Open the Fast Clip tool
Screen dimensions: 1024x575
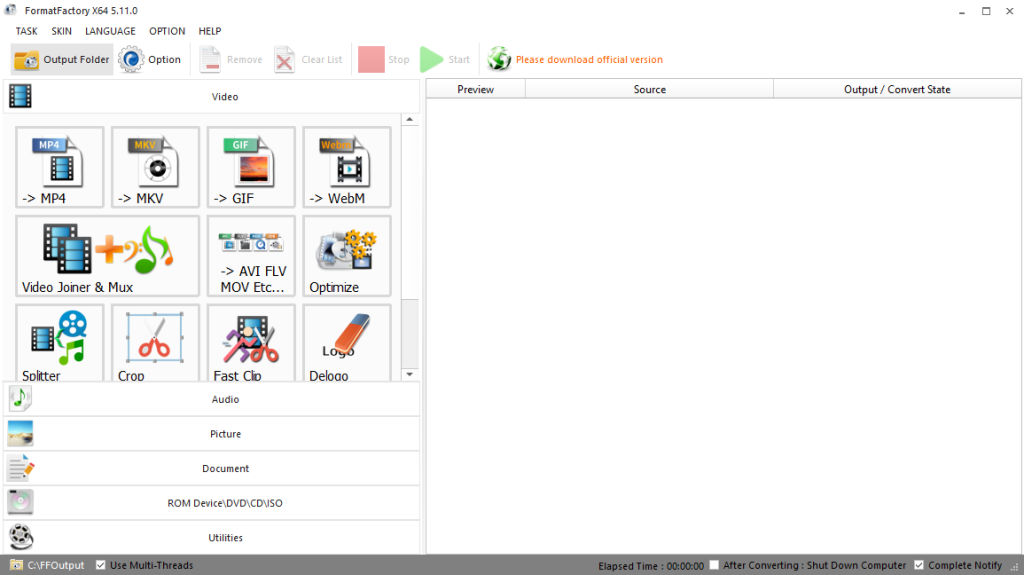click(x=251, y=343)
